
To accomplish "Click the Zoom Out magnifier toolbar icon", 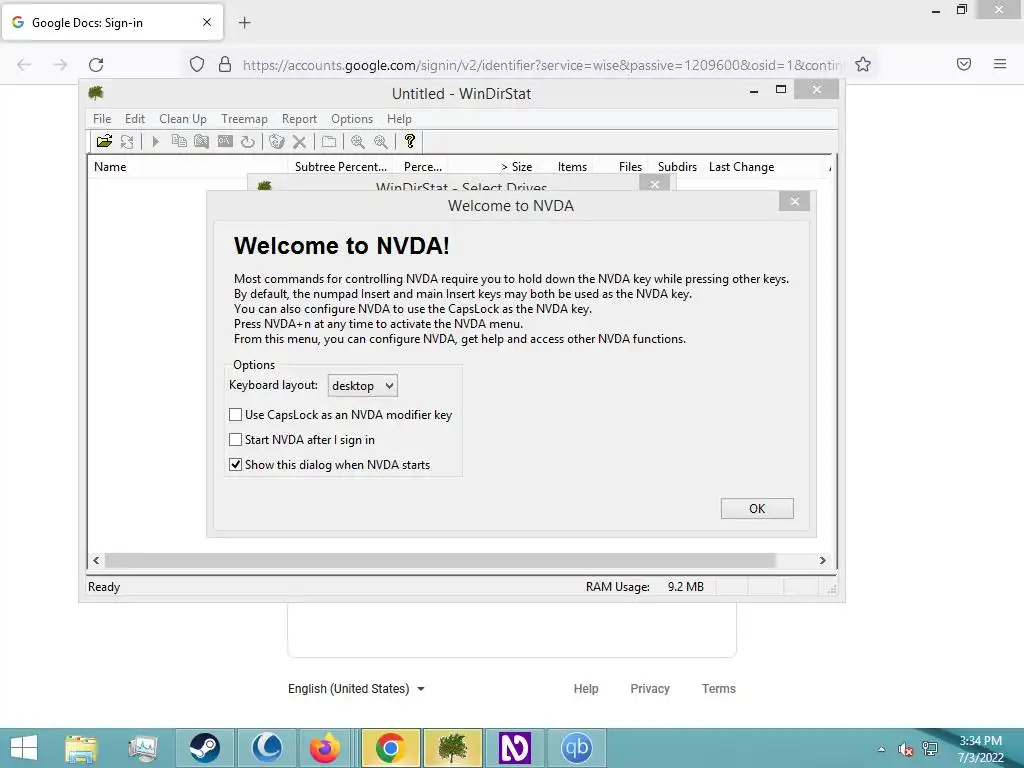I will tap(381, 141).
